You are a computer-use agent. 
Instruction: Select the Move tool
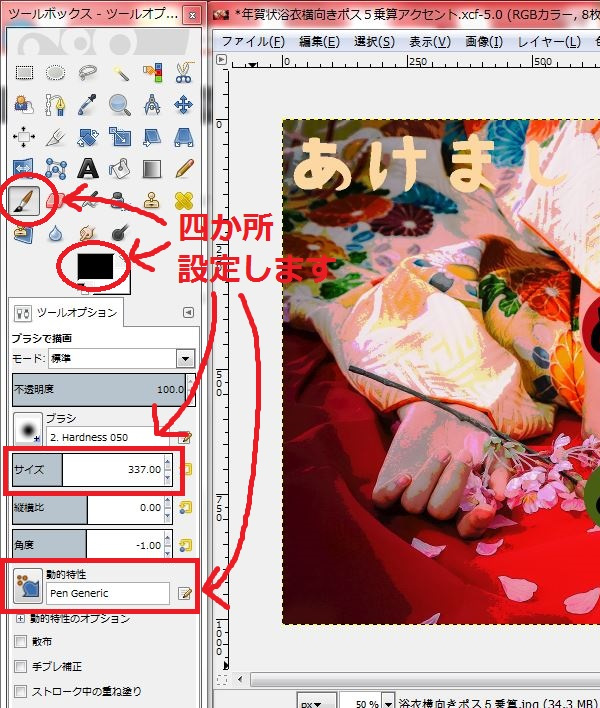point(184,105)
